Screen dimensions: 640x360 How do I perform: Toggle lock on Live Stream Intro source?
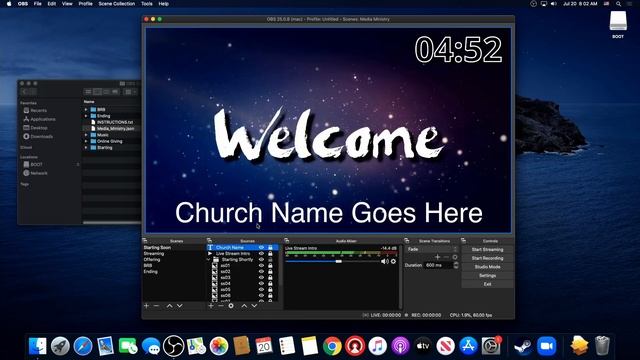[270, 253]
